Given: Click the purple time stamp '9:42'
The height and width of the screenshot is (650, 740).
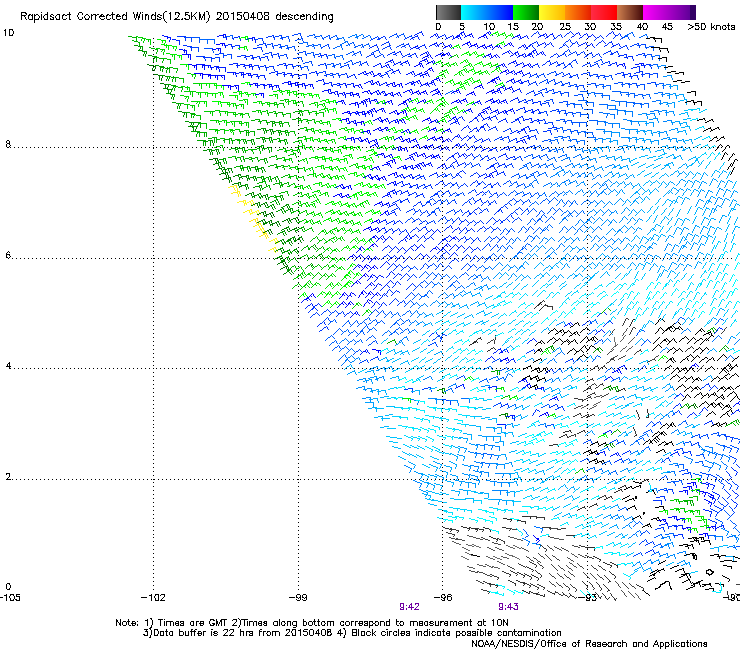Looking at the screenshot, I should coord(409,607).
